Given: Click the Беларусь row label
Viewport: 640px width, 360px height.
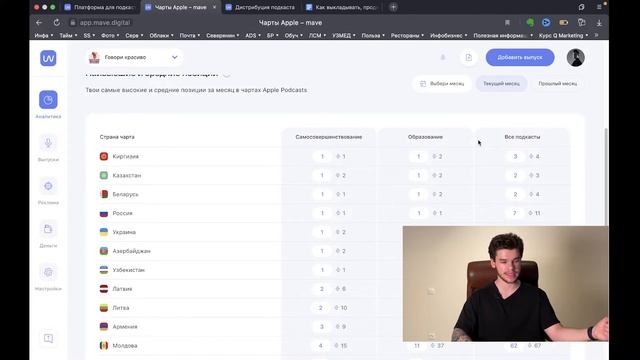Looking at the screenshot, I should click(x=125, y=194).
